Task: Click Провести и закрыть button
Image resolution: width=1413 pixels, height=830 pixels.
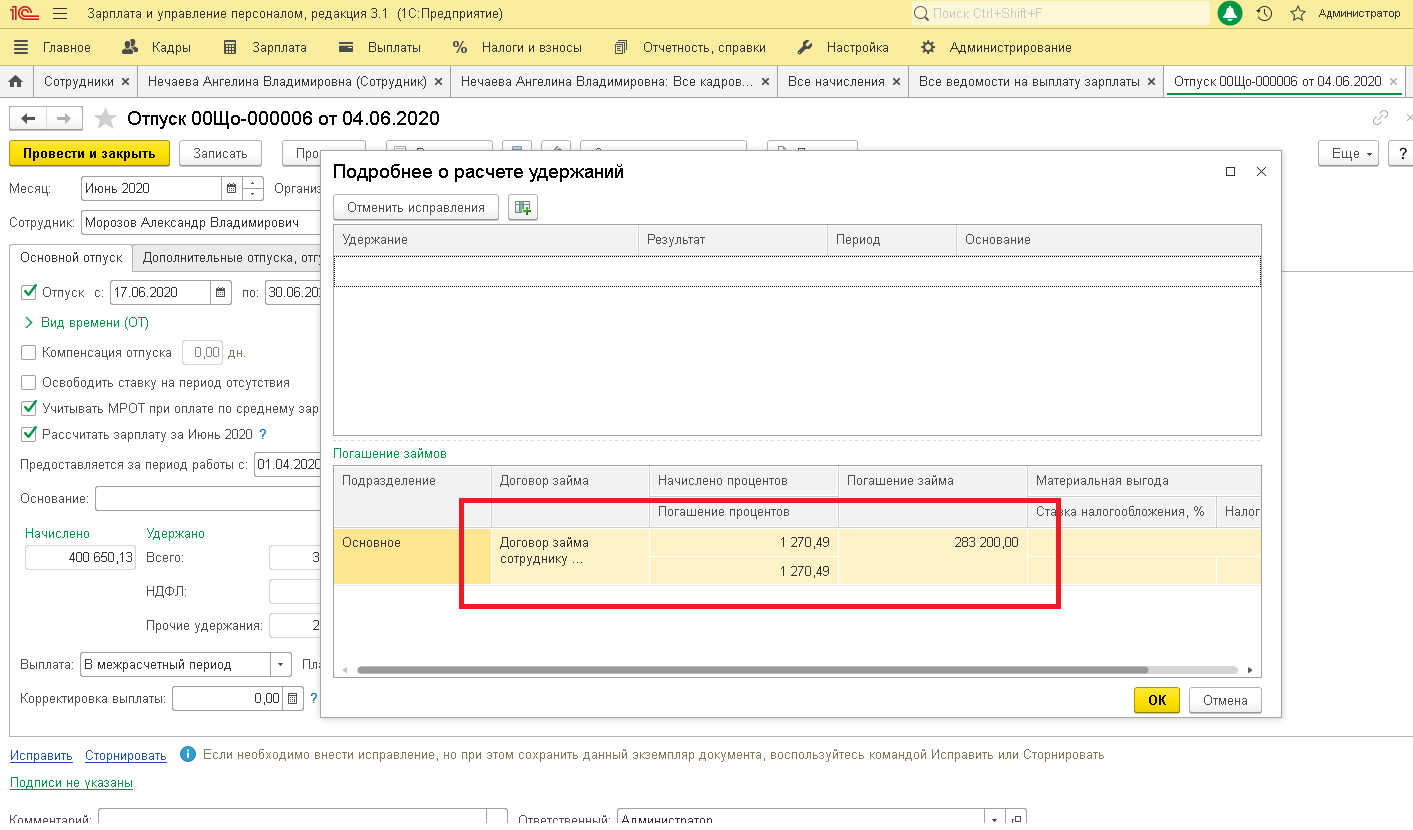Action: 89,154
